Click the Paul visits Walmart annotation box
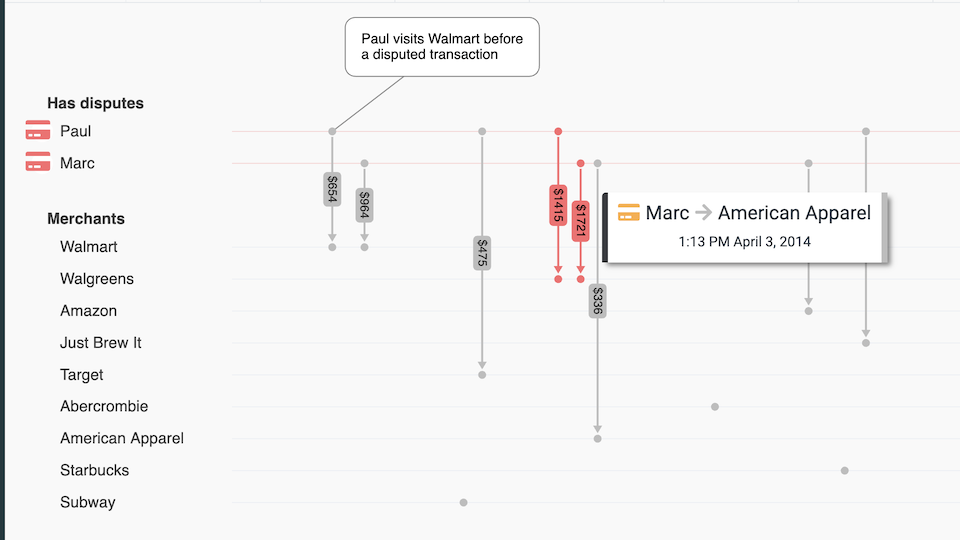This screenshot has width=960, height=540. click(x=442, y=47)
